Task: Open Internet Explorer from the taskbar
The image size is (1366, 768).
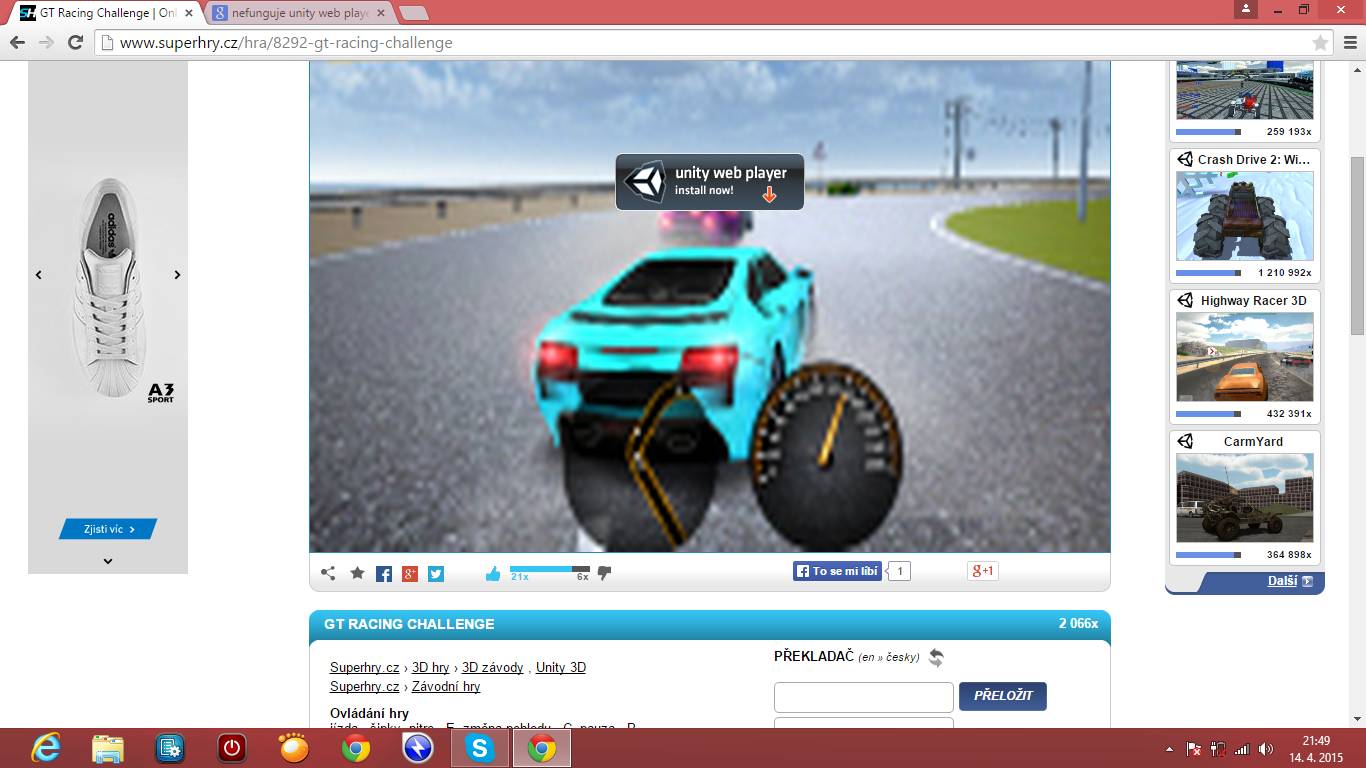Action: click(x=46, y=748)
